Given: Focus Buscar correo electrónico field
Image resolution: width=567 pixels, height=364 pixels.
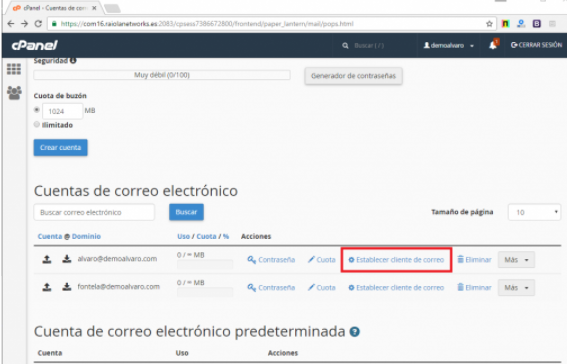Looking at the screenshot, I should (x=94, y=212).
